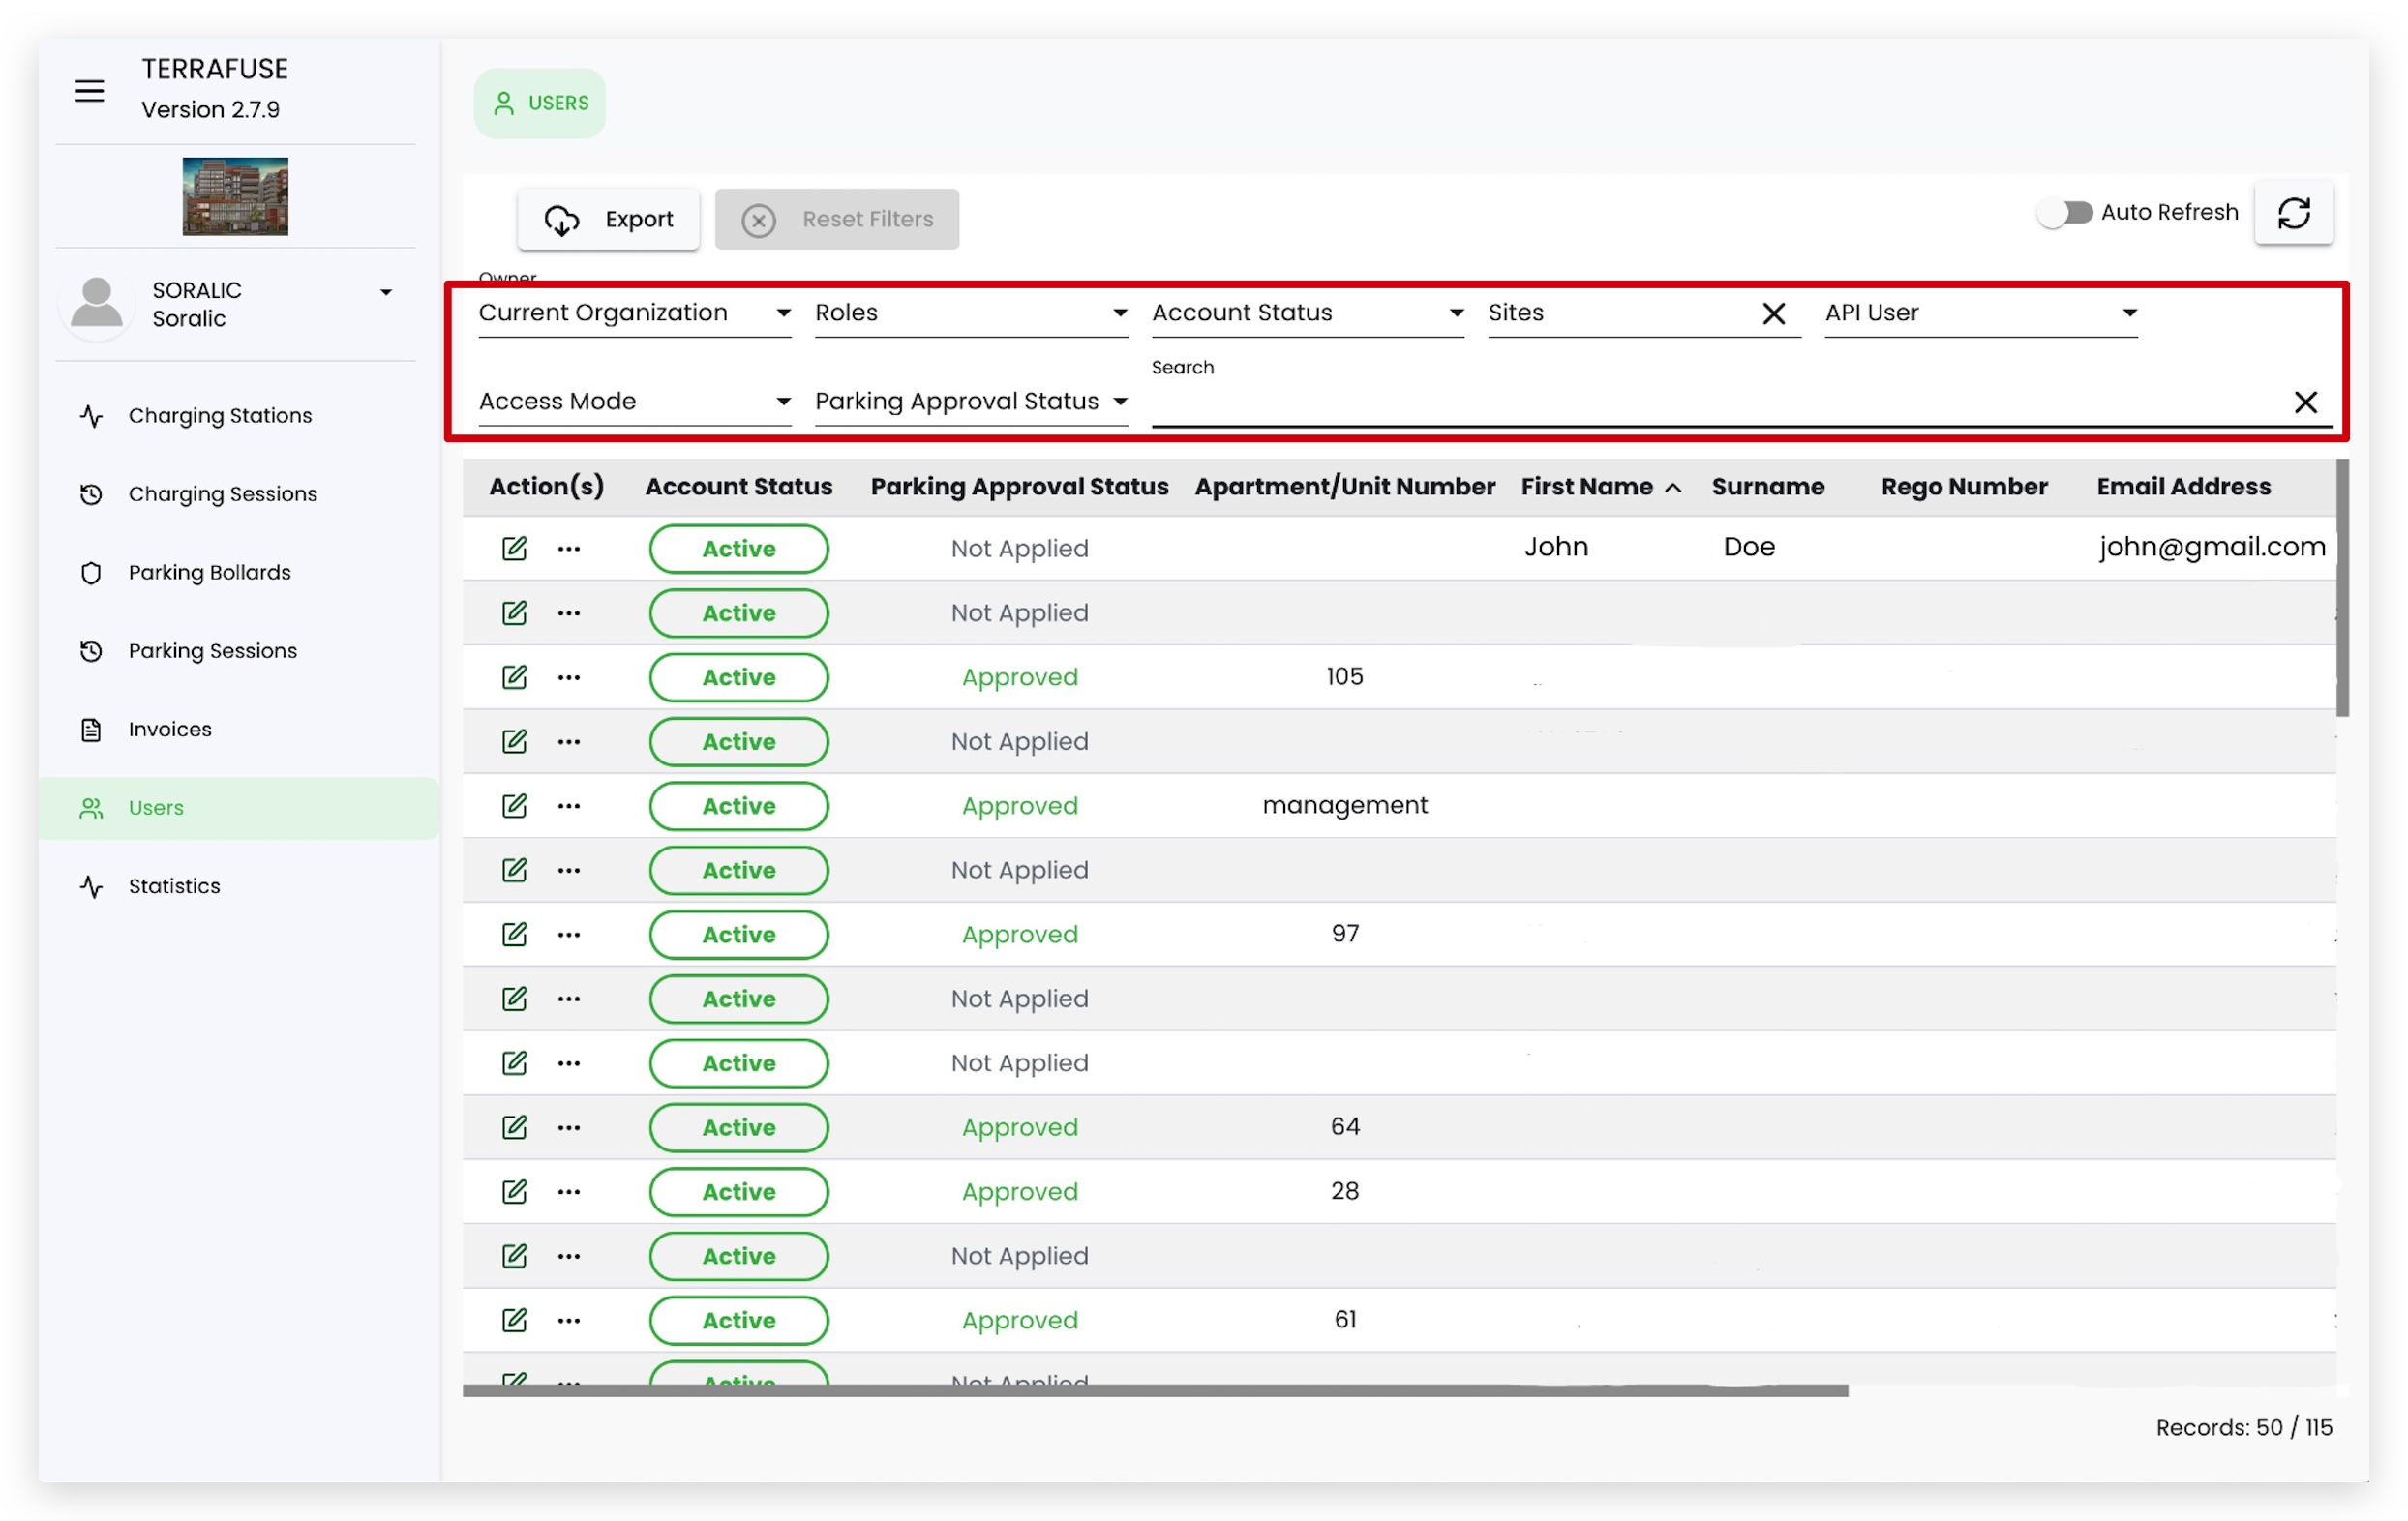Open Charging Stations in the sidebar
This screenshot has height=1521, width=2408.
click(x=219, y=415)
